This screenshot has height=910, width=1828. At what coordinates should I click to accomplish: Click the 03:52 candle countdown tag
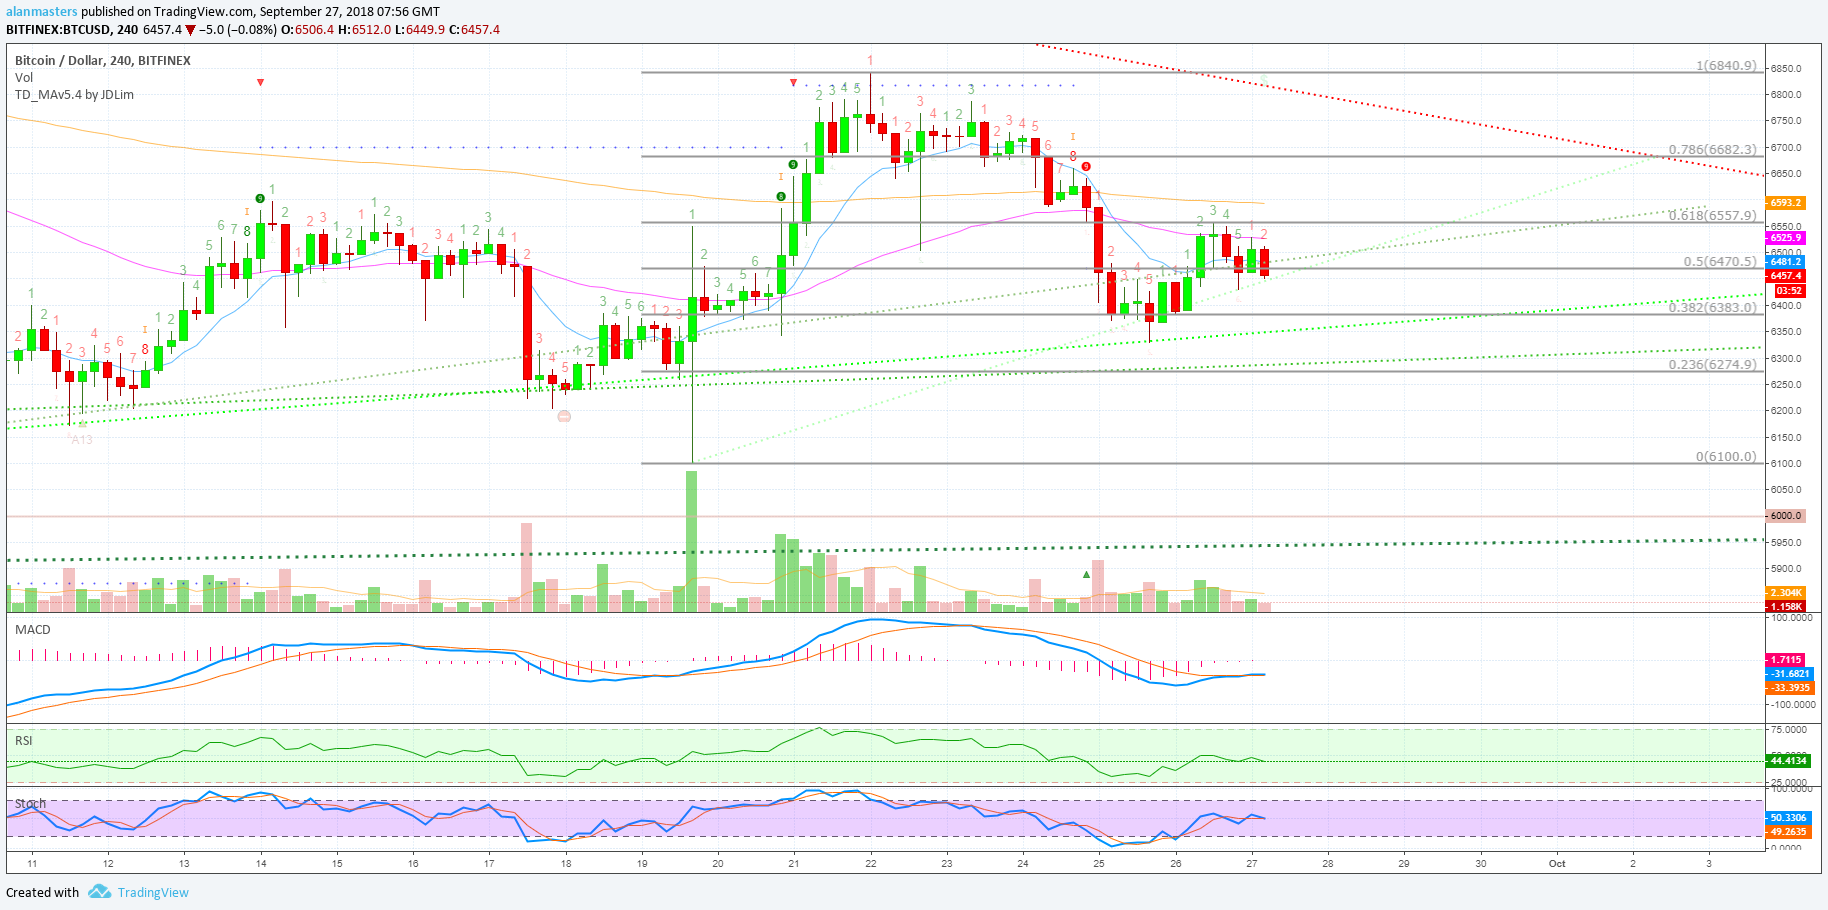pos(1785,291)
